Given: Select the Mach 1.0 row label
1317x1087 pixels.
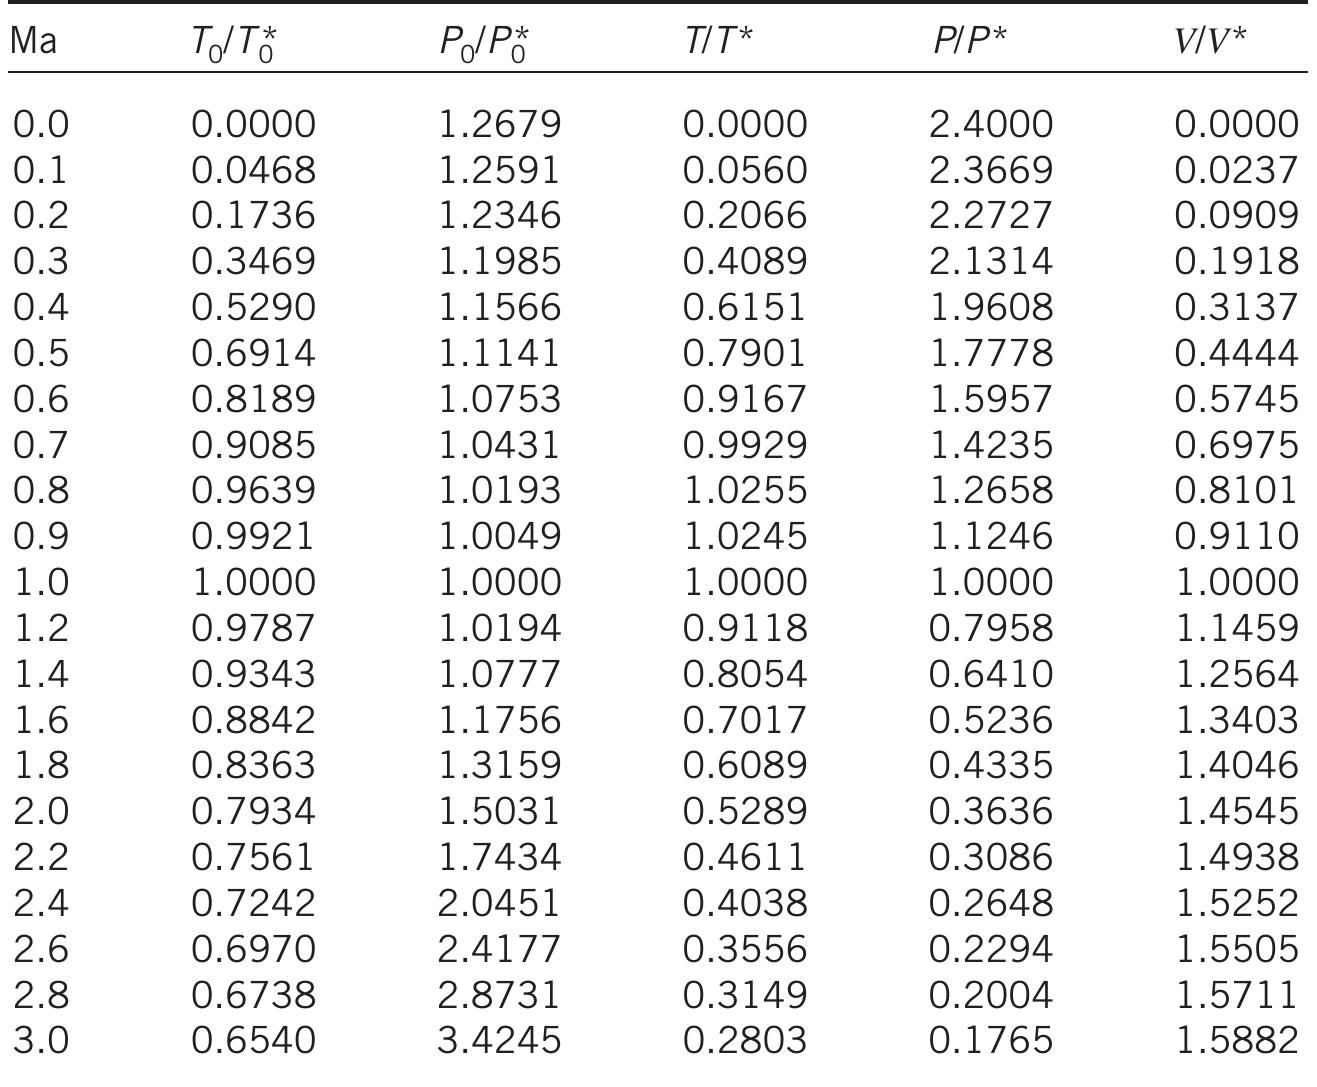Looking at the screenshot, I should coord(41,582).
